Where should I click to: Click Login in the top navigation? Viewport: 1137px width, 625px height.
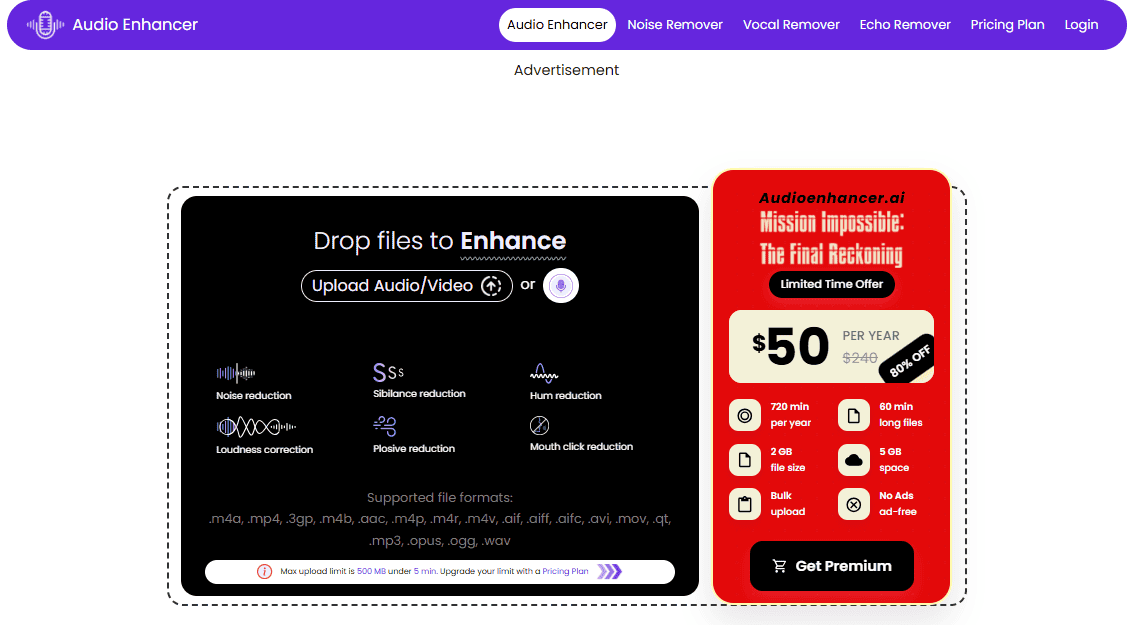(x=1081, y=25)
